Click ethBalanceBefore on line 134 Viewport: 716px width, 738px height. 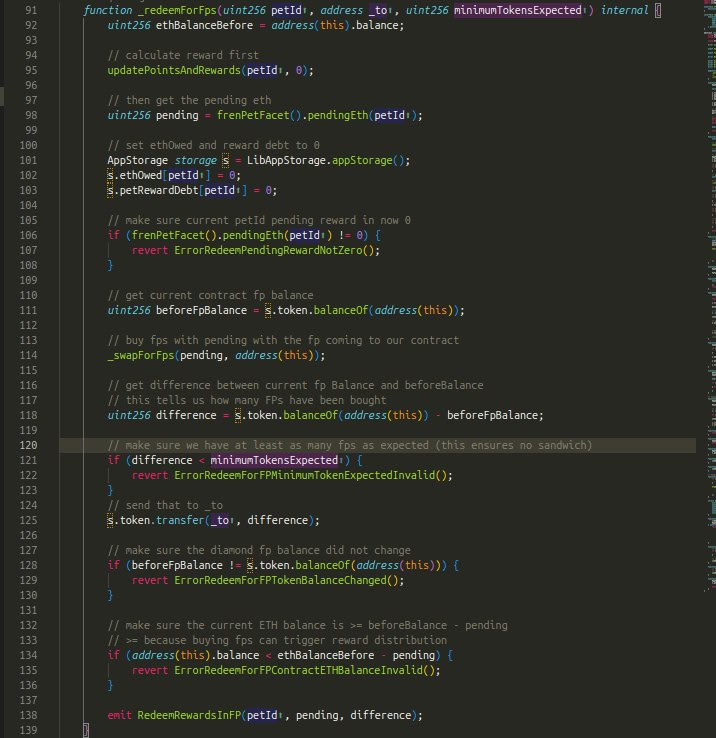point(326,655)
